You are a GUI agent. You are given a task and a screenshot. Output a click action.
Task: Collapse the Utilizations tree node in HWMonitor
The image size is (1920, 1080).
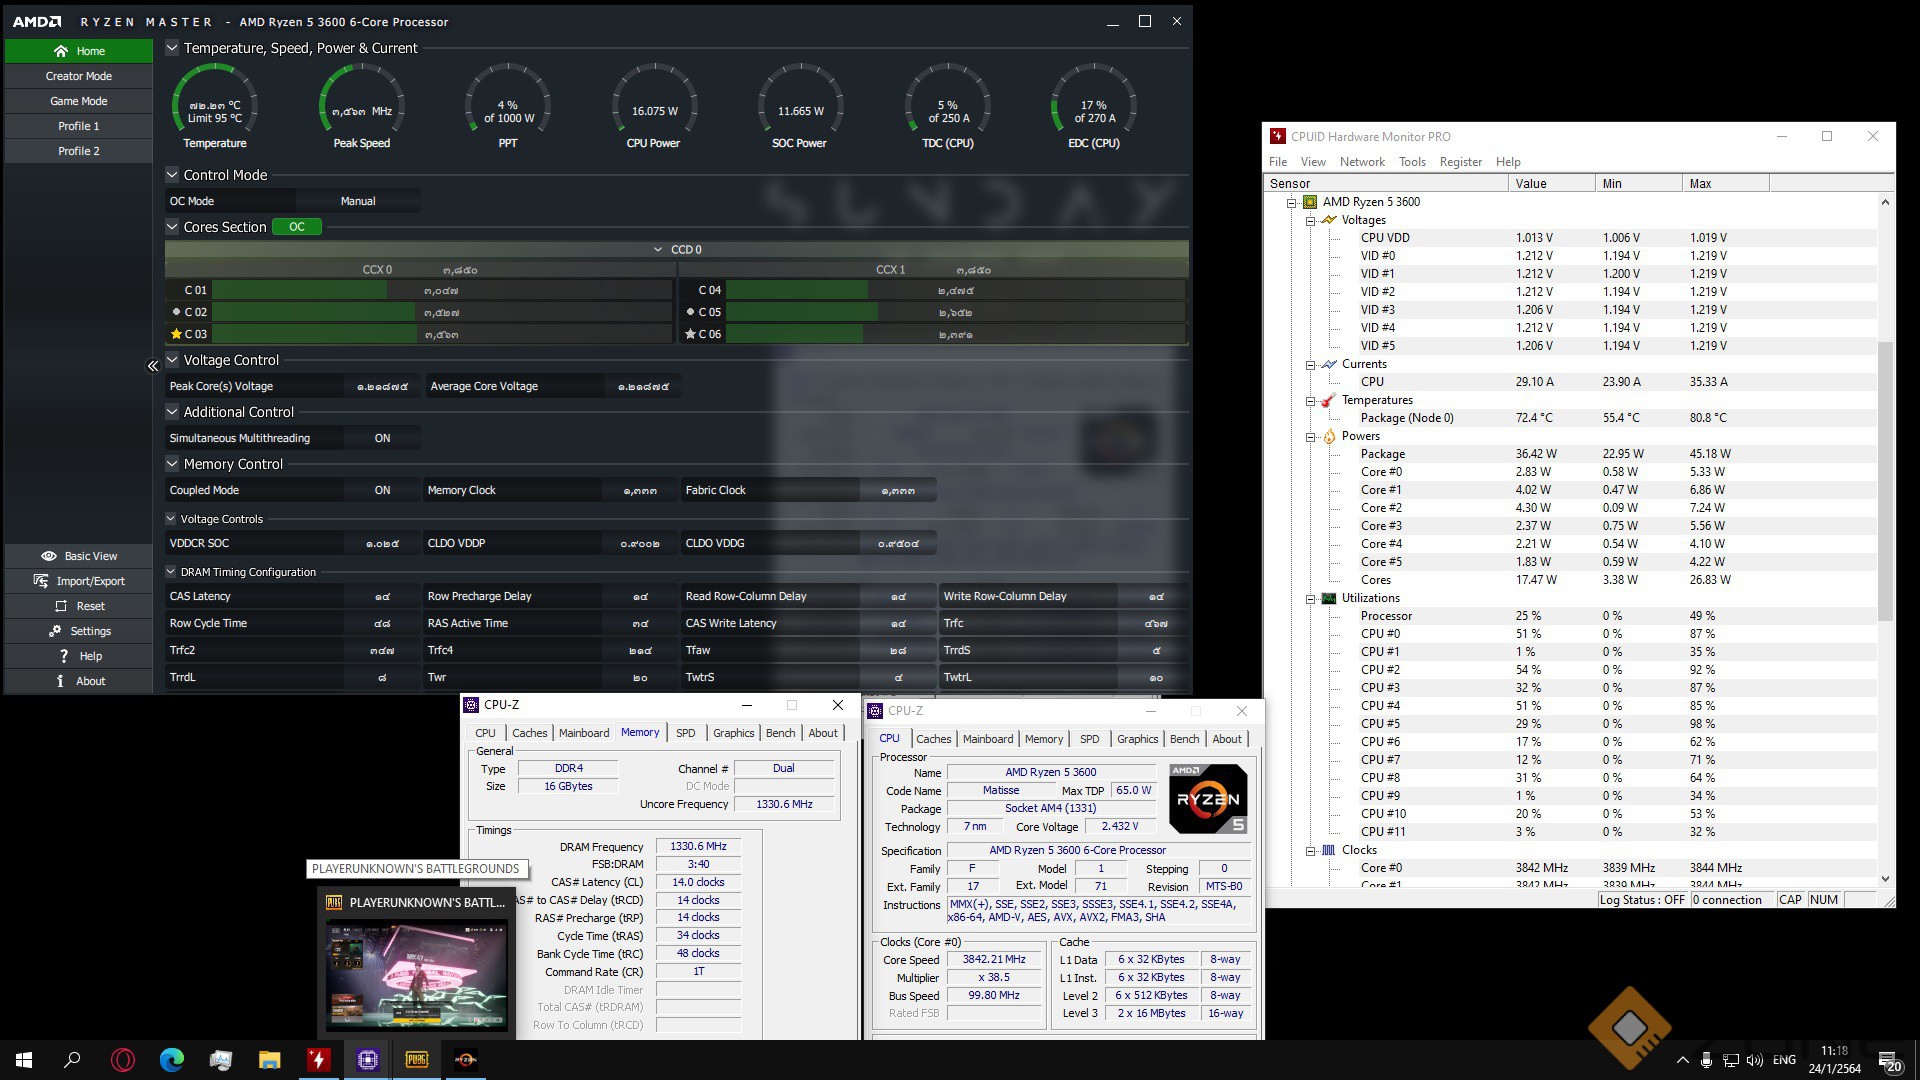1310,599
